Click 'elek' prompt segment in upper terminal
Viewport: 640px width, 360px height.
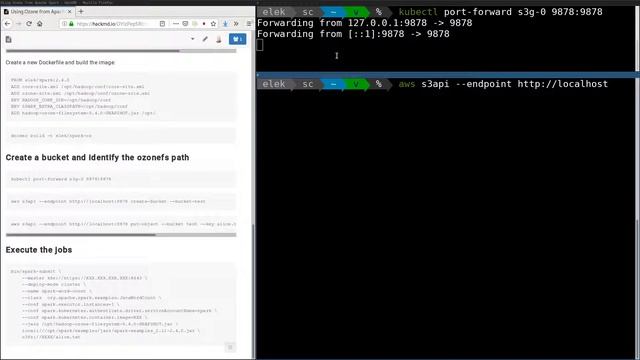coord(273,12)
